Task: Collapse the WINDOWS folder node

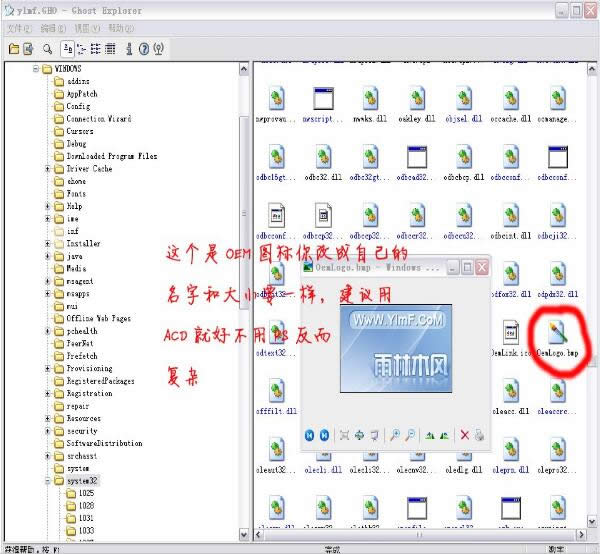Action: point(36,69)
